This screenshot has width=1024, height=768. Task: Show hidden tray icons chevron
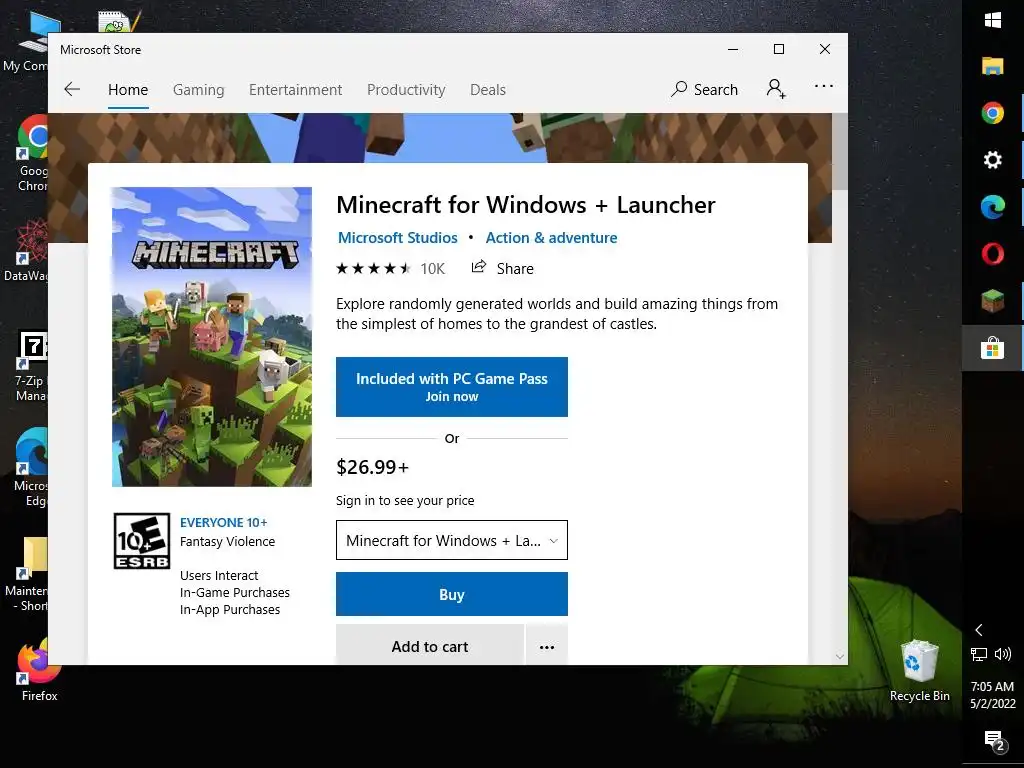978,630
